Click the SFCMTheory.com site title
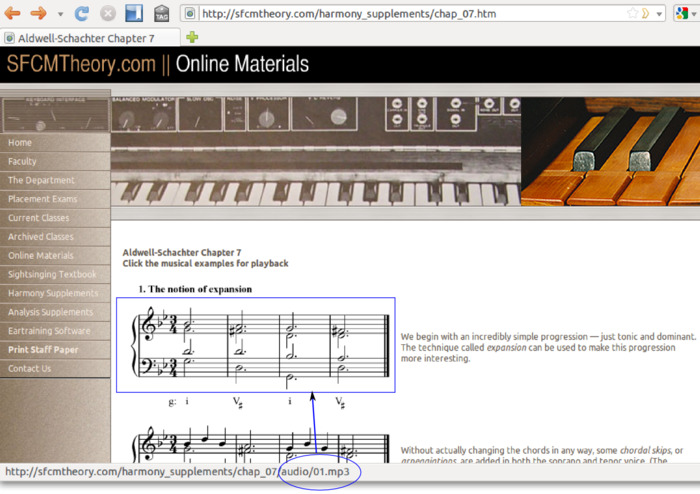The height and width of the screenshot is (494, 700). click(81, 64)
